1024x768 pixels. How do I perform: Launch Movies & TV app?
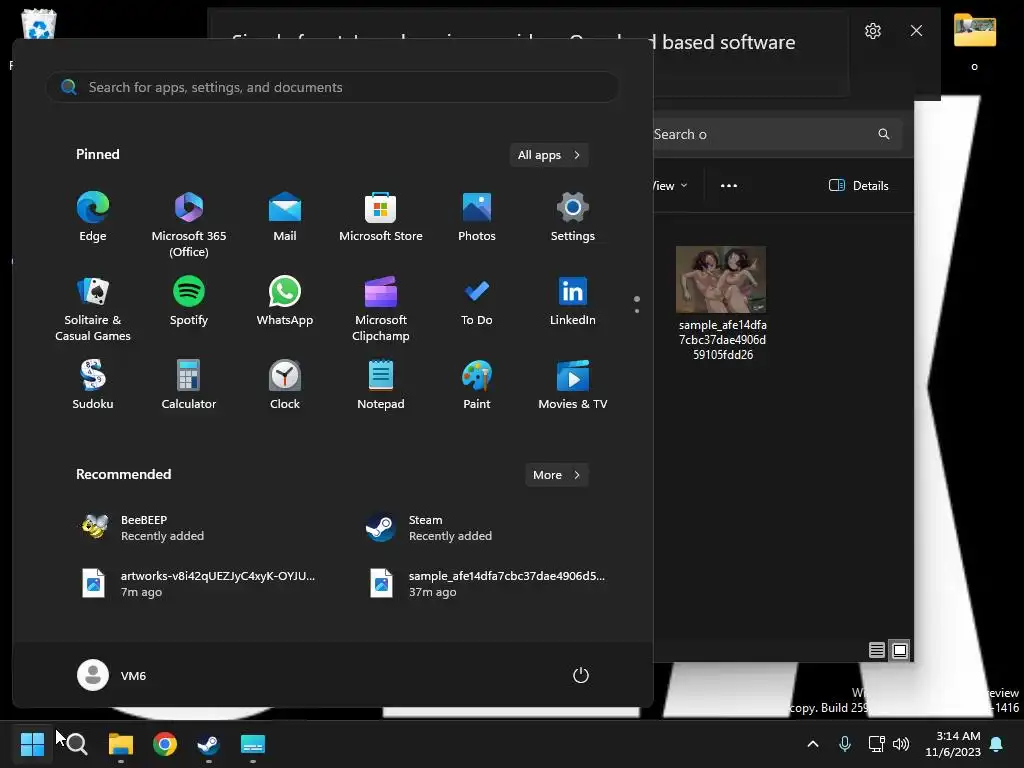[x=573, y=385]
